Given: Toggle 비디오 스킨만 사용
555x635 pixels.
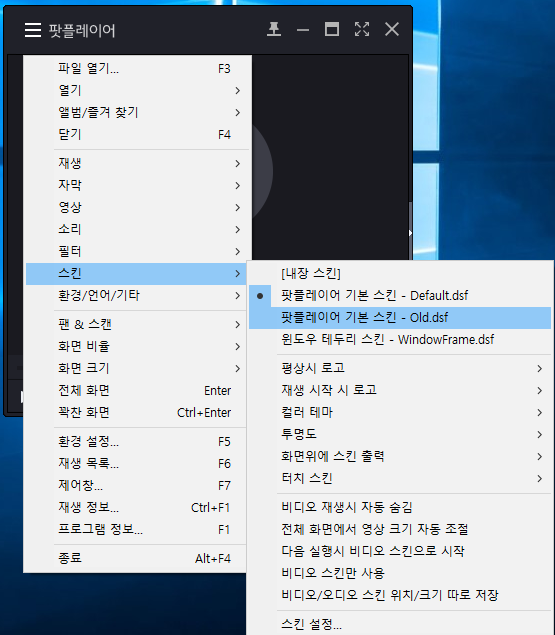Looking at the screenshot, I should click(x=400, y=573).
